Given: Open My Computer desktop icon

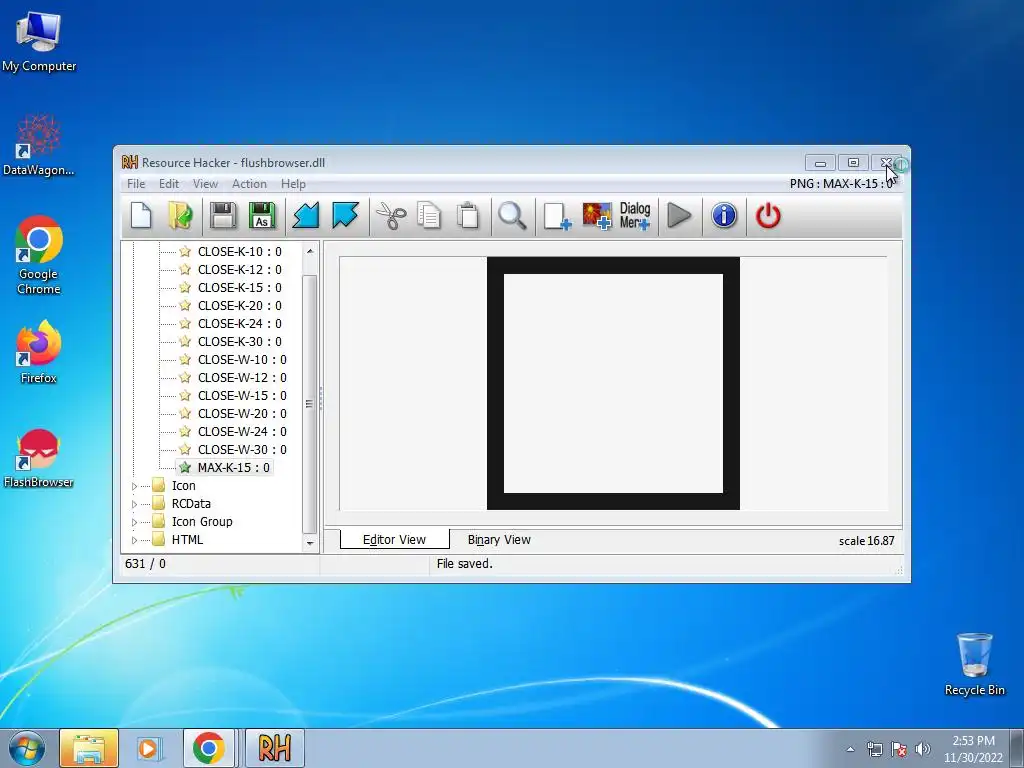Looking at the screenshot, I should point(39,42).
